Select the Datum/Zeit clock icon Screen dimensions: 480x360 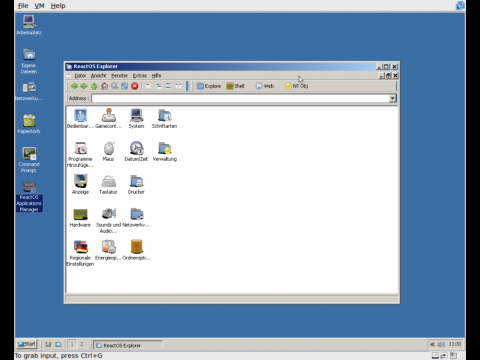136,151
